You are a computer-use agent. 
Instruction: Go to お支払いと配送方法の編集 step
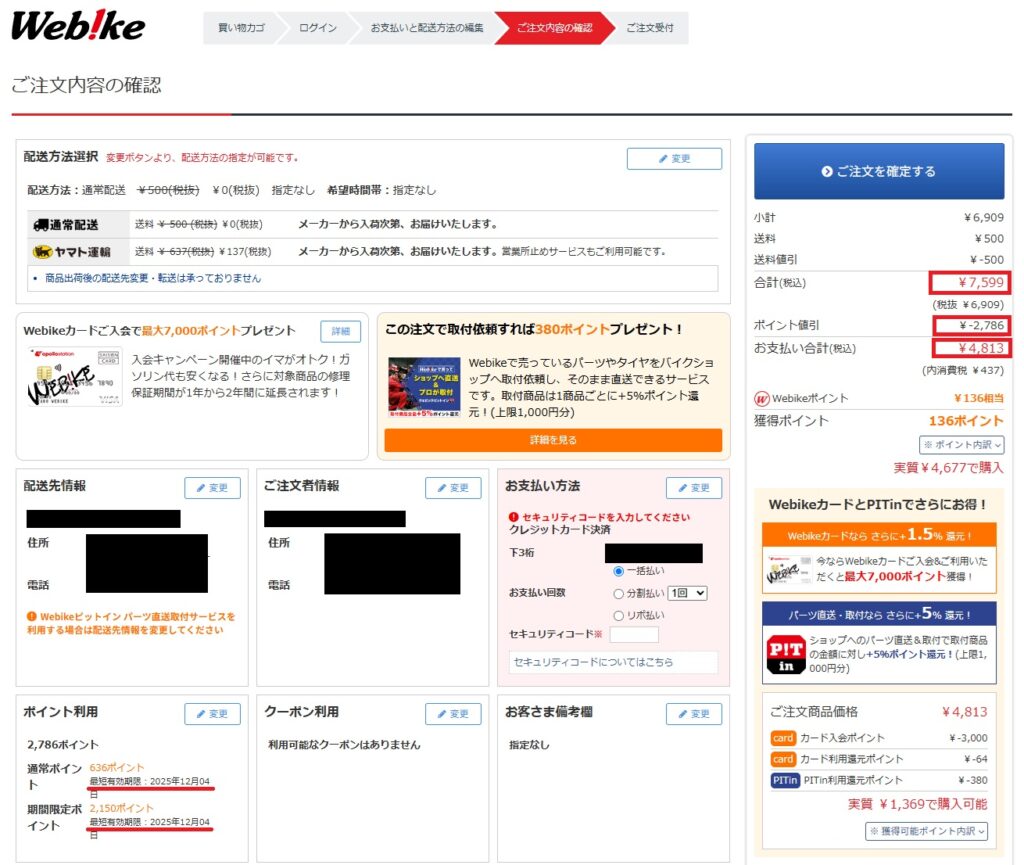426,28
